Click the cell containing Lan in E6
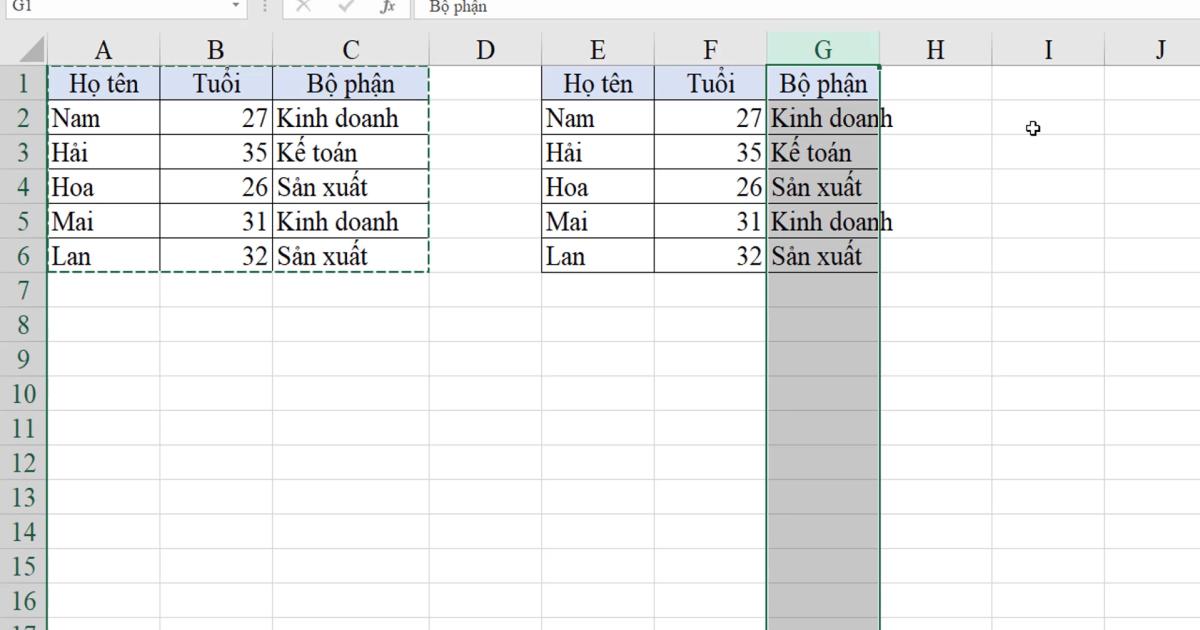The image size is (1200, 630). pyautogui.click(x=595, y=256)
